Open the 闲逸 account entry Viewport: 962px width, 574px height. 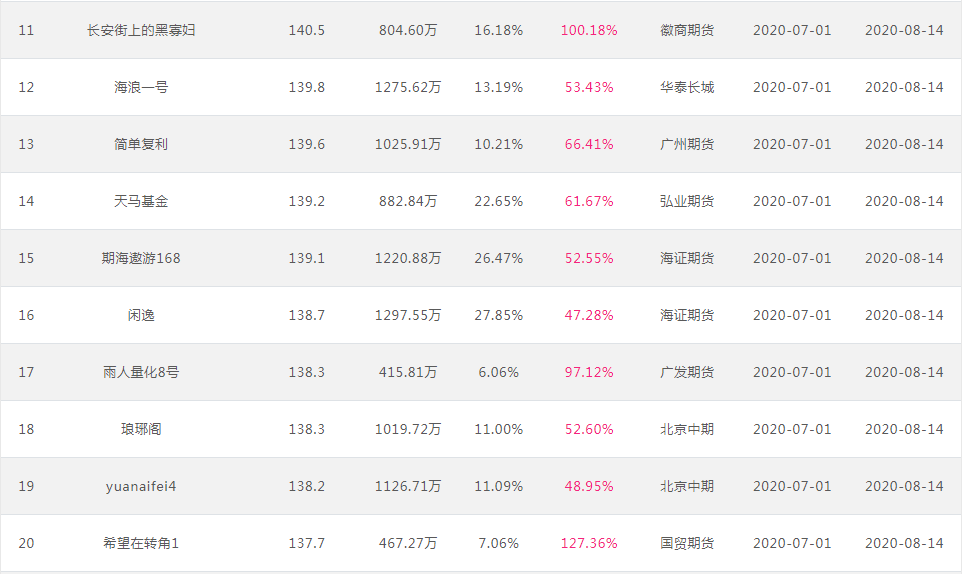(x=141, y=315)
